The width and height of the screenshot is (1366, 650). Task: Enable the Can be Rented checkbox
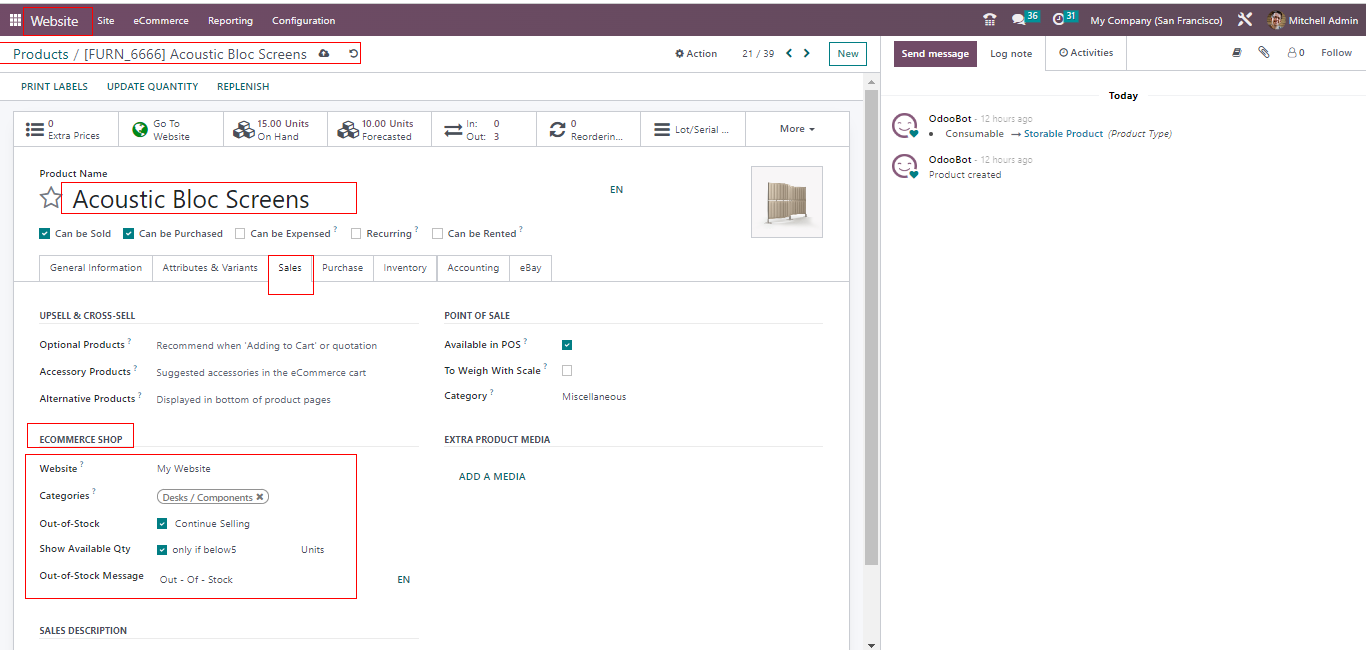(x=437, y=234)
